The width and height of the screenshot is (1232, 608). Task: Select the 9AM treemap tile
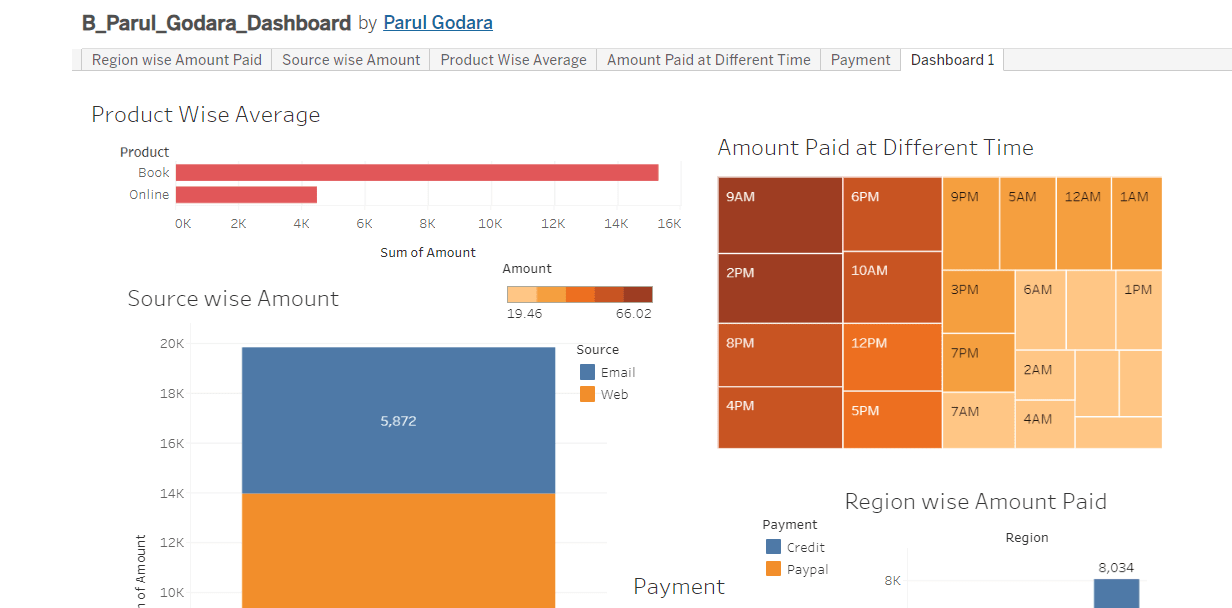tap(780, 215)
